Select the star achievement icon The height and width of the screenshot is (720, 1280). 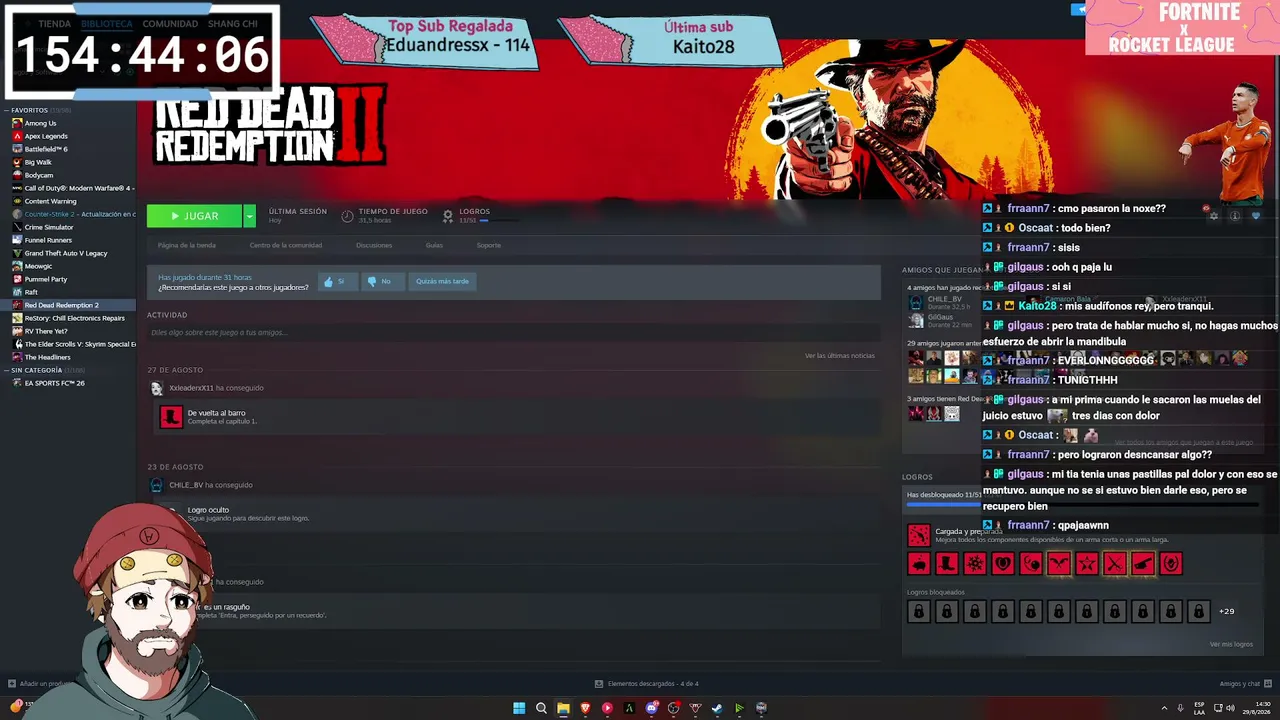tap(1087, 564)
